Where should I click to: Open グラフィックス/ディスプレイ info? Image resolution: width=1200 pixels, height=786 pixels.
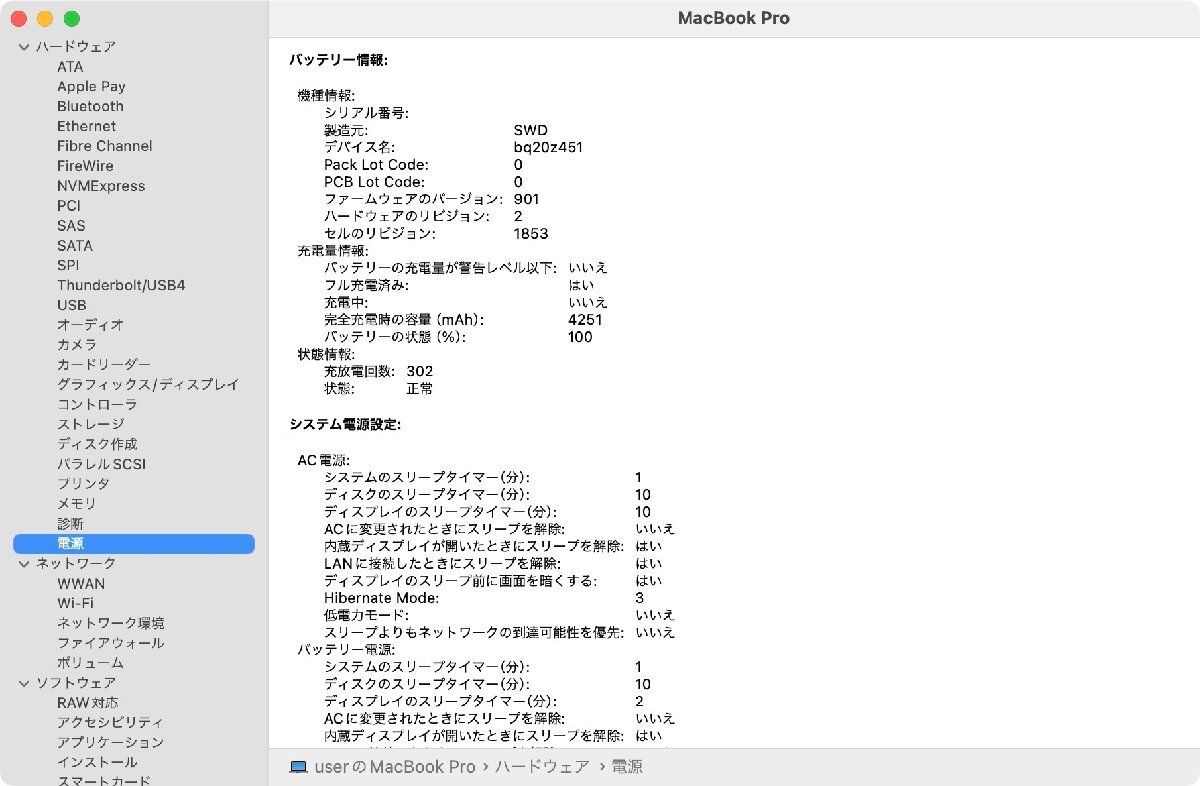coord(148,385)
